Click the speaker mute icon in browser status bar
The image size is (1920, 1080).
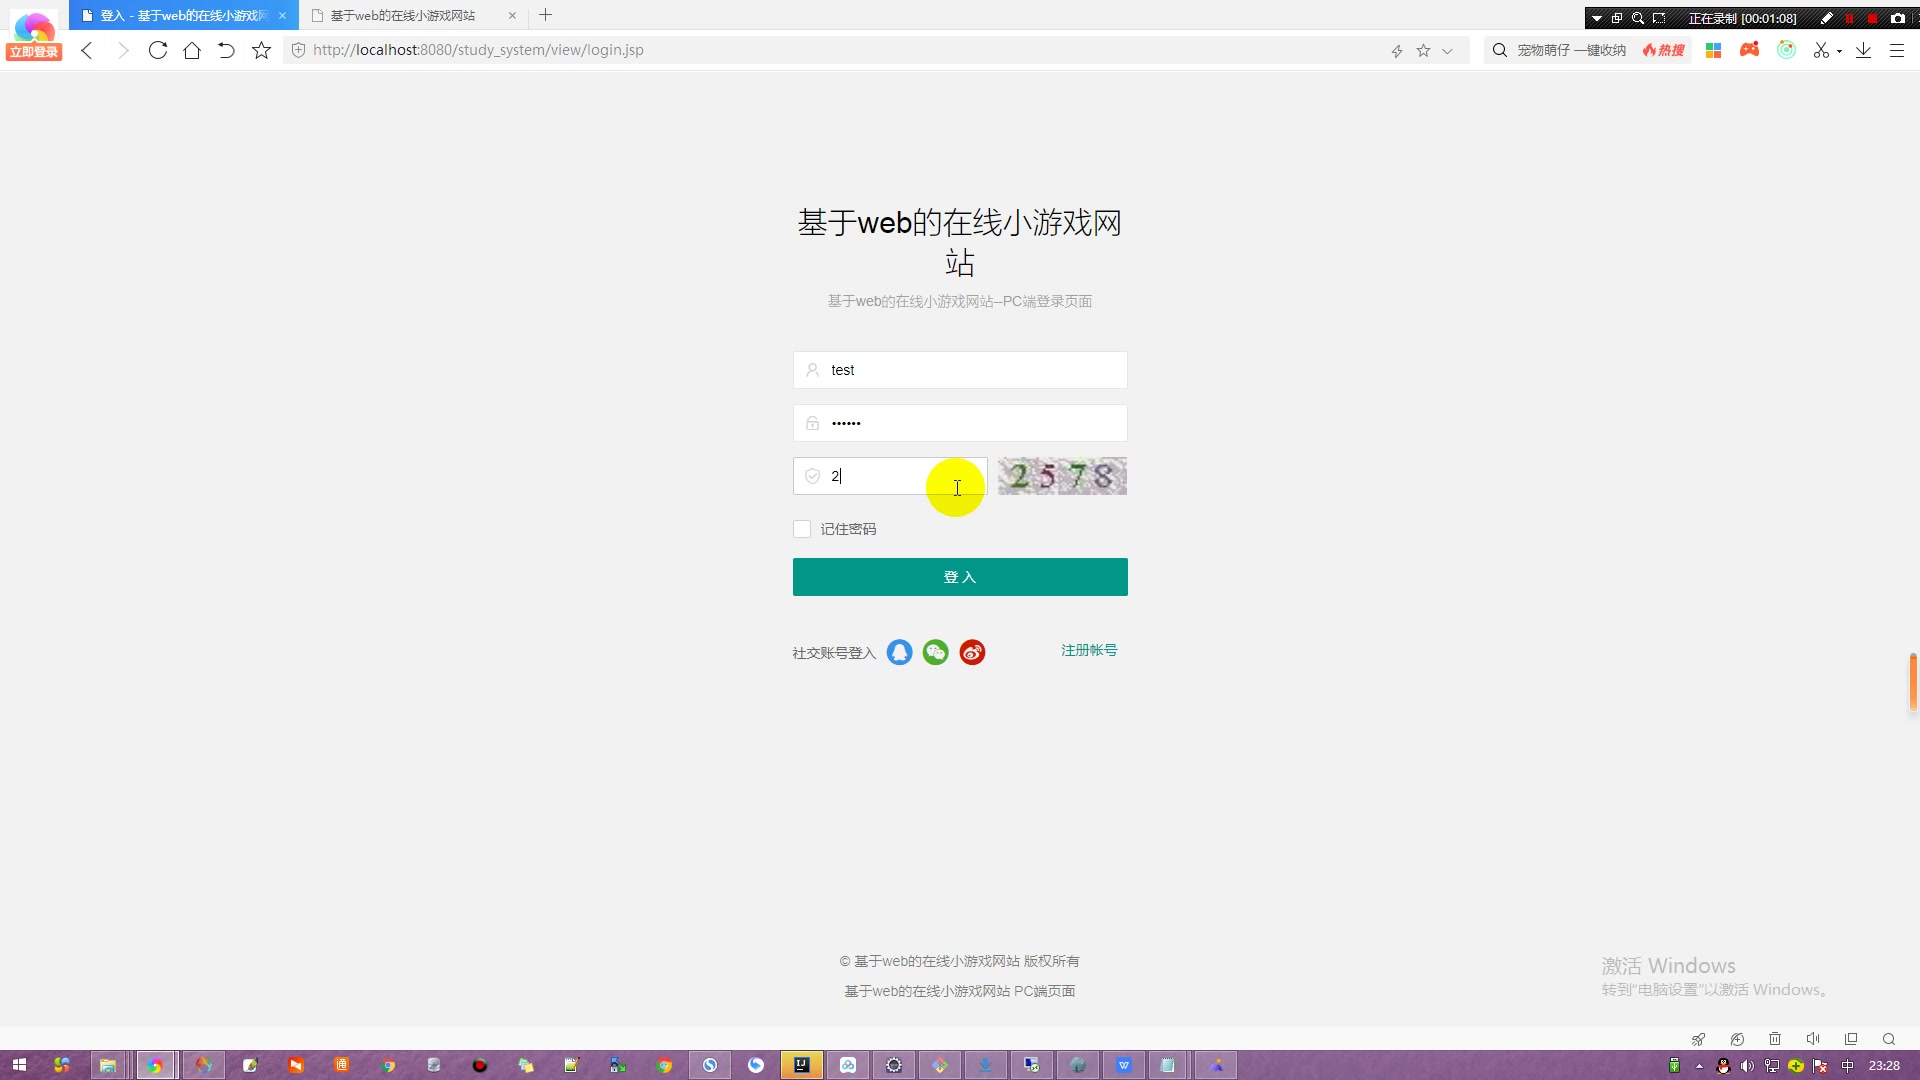(1813, 1039)
